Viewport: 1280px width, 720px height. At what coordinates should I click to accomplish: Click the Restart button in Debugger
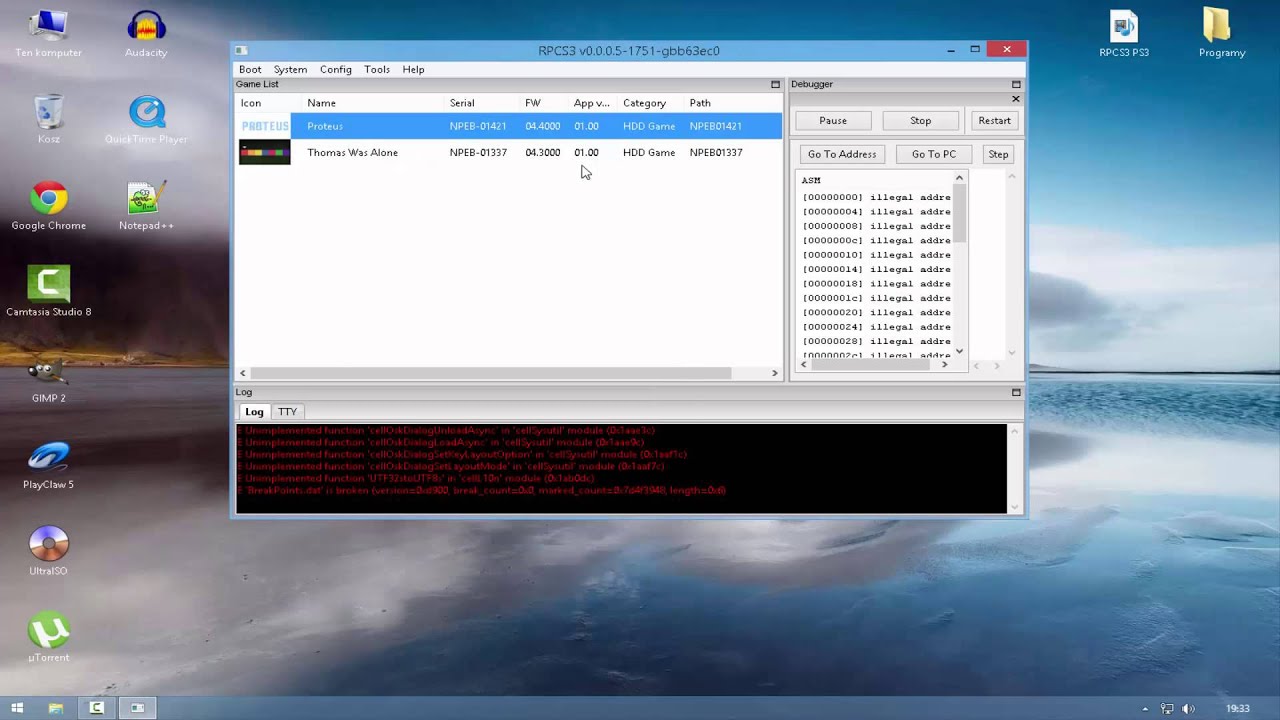pos(994,121)
